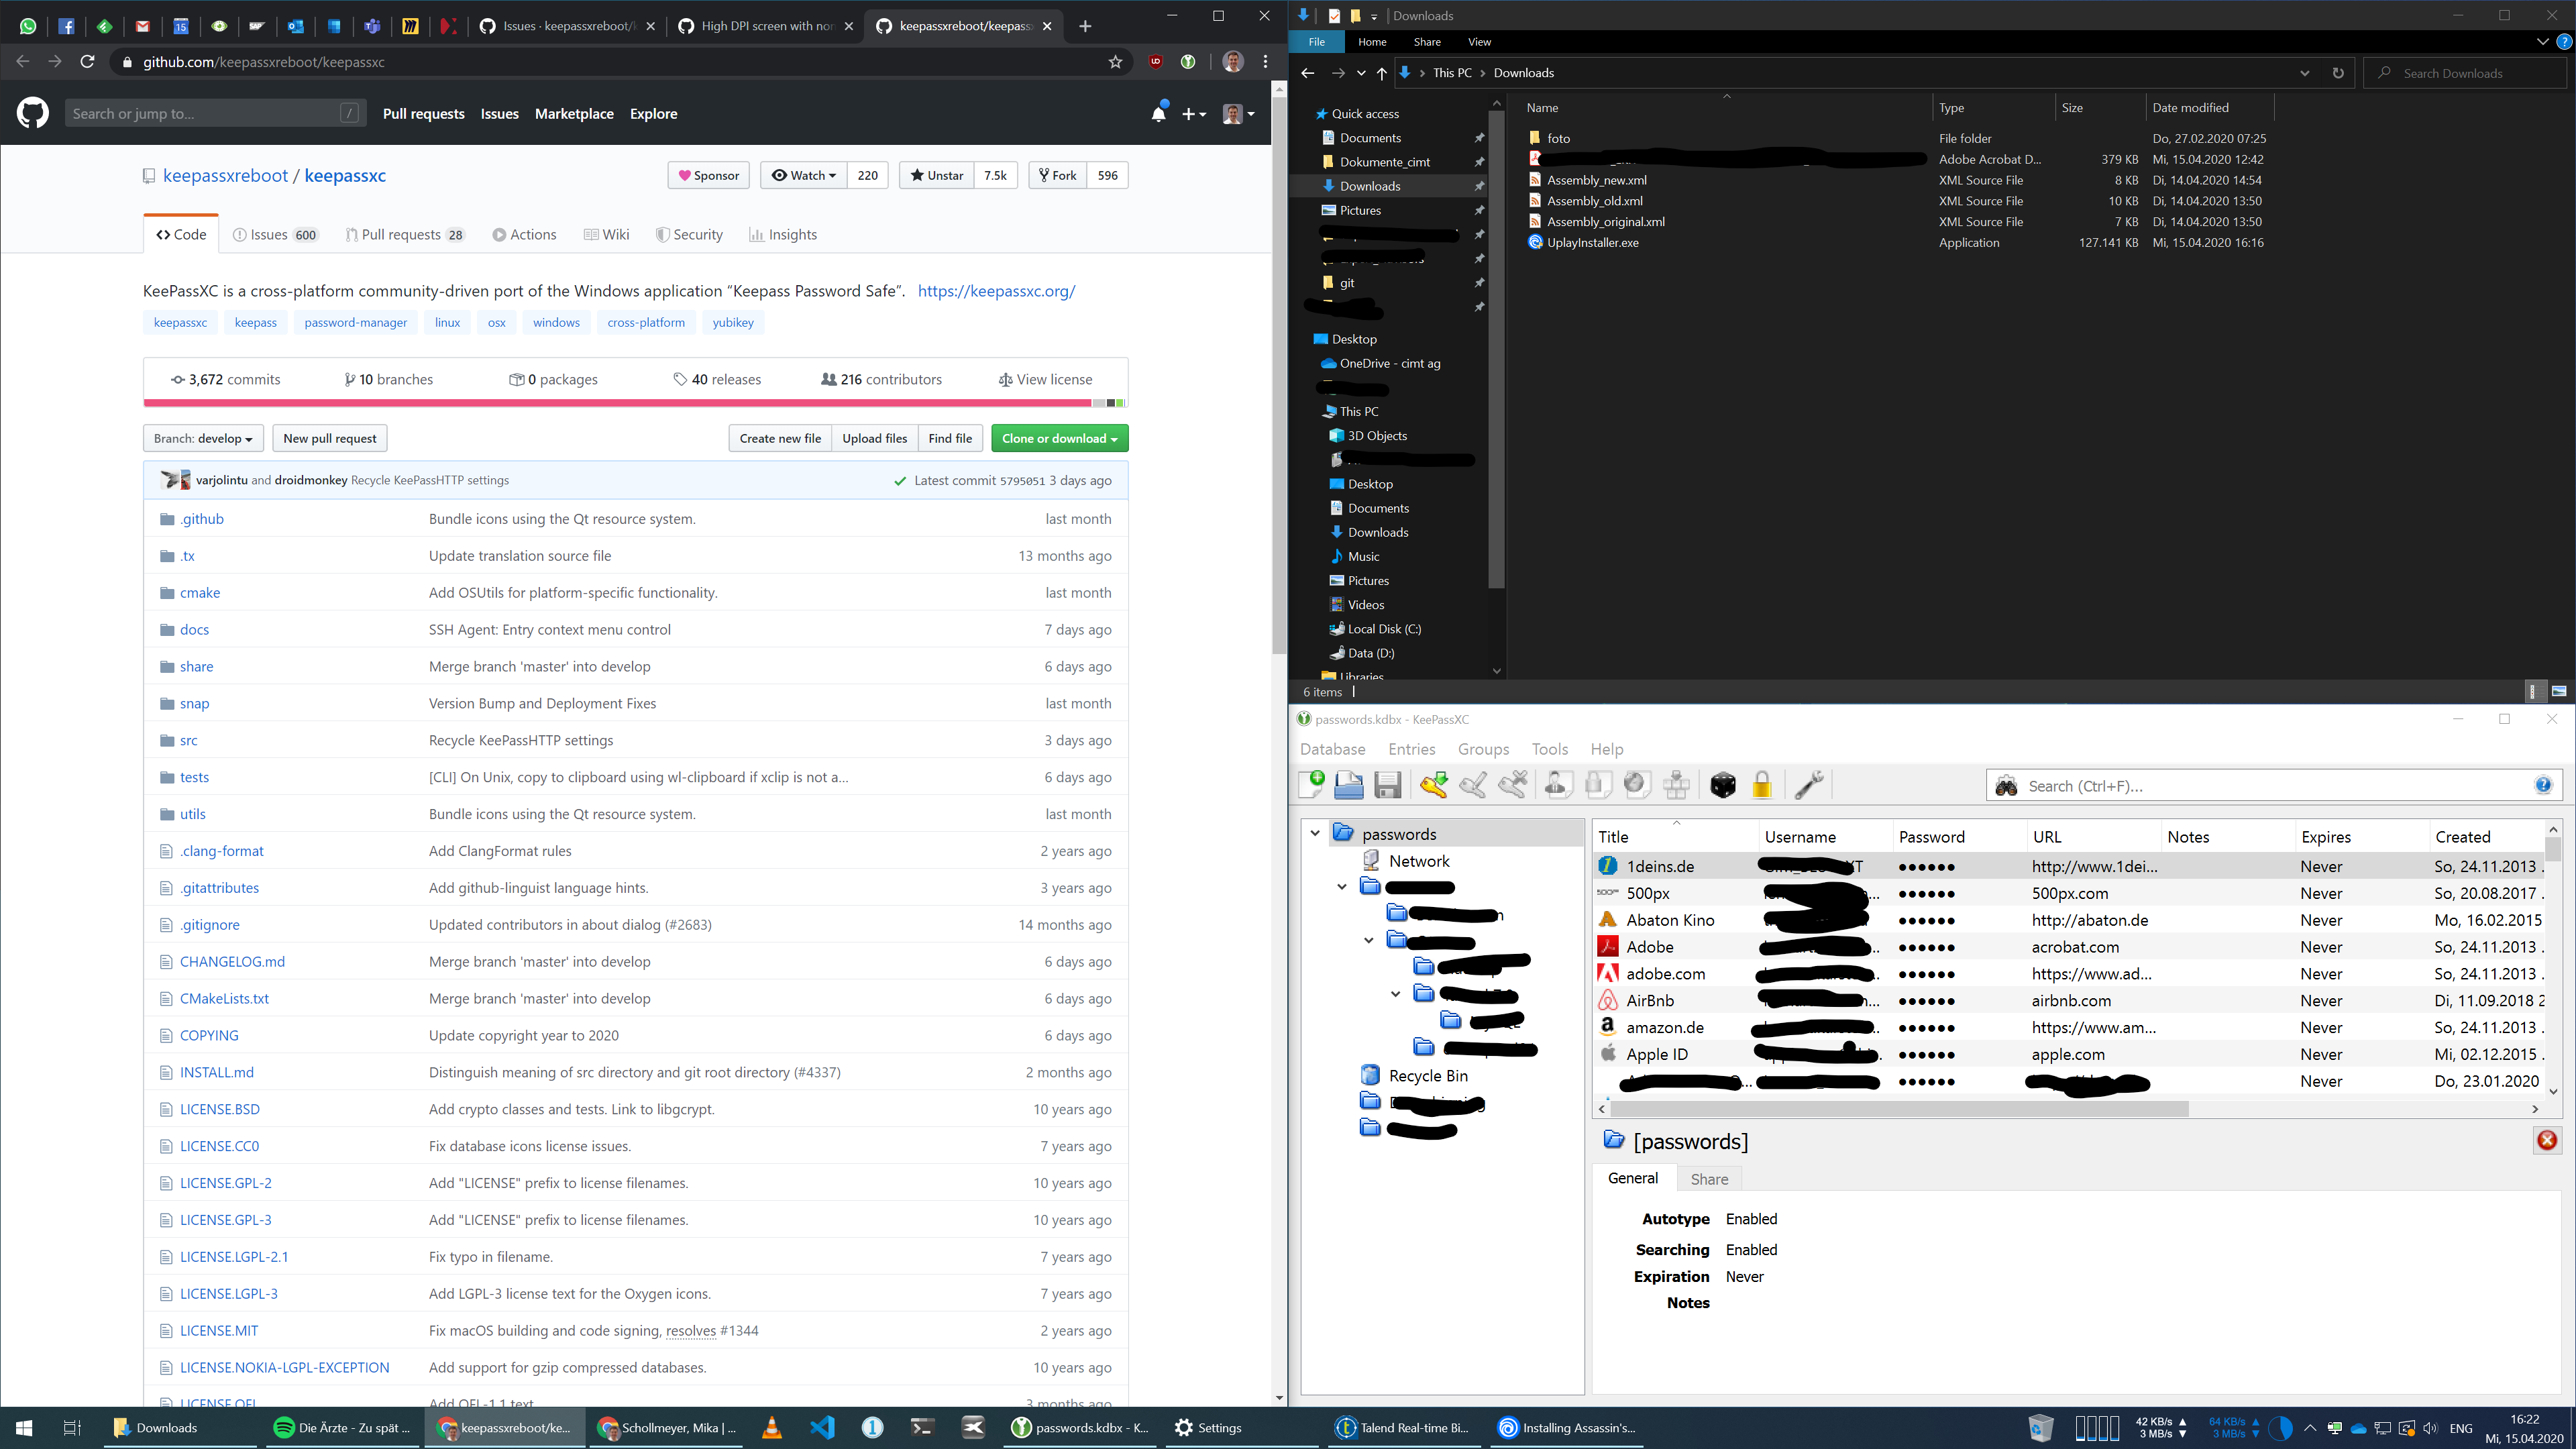Viewport: 2576px width, 1449px height.
Task: Collapse the passwords root group in tree
Action: click(x=1316, y=833)
